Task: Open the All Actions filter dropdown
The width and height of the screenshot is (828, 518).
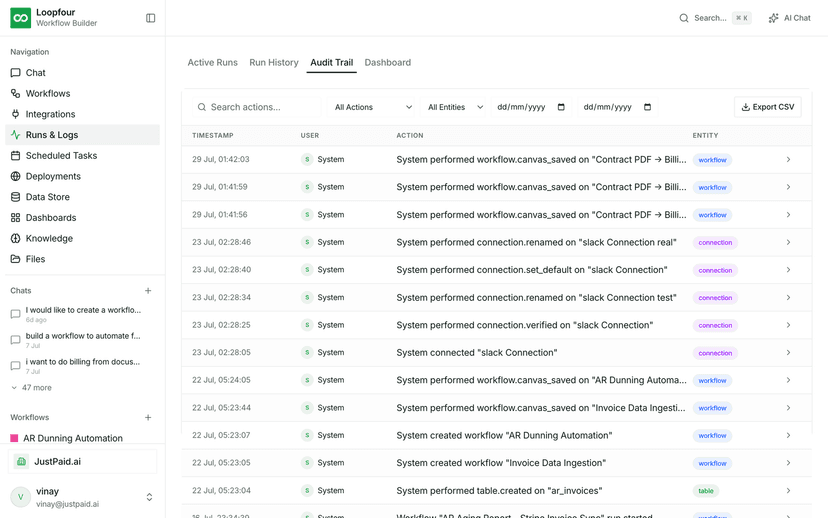Action: (373, 107)
